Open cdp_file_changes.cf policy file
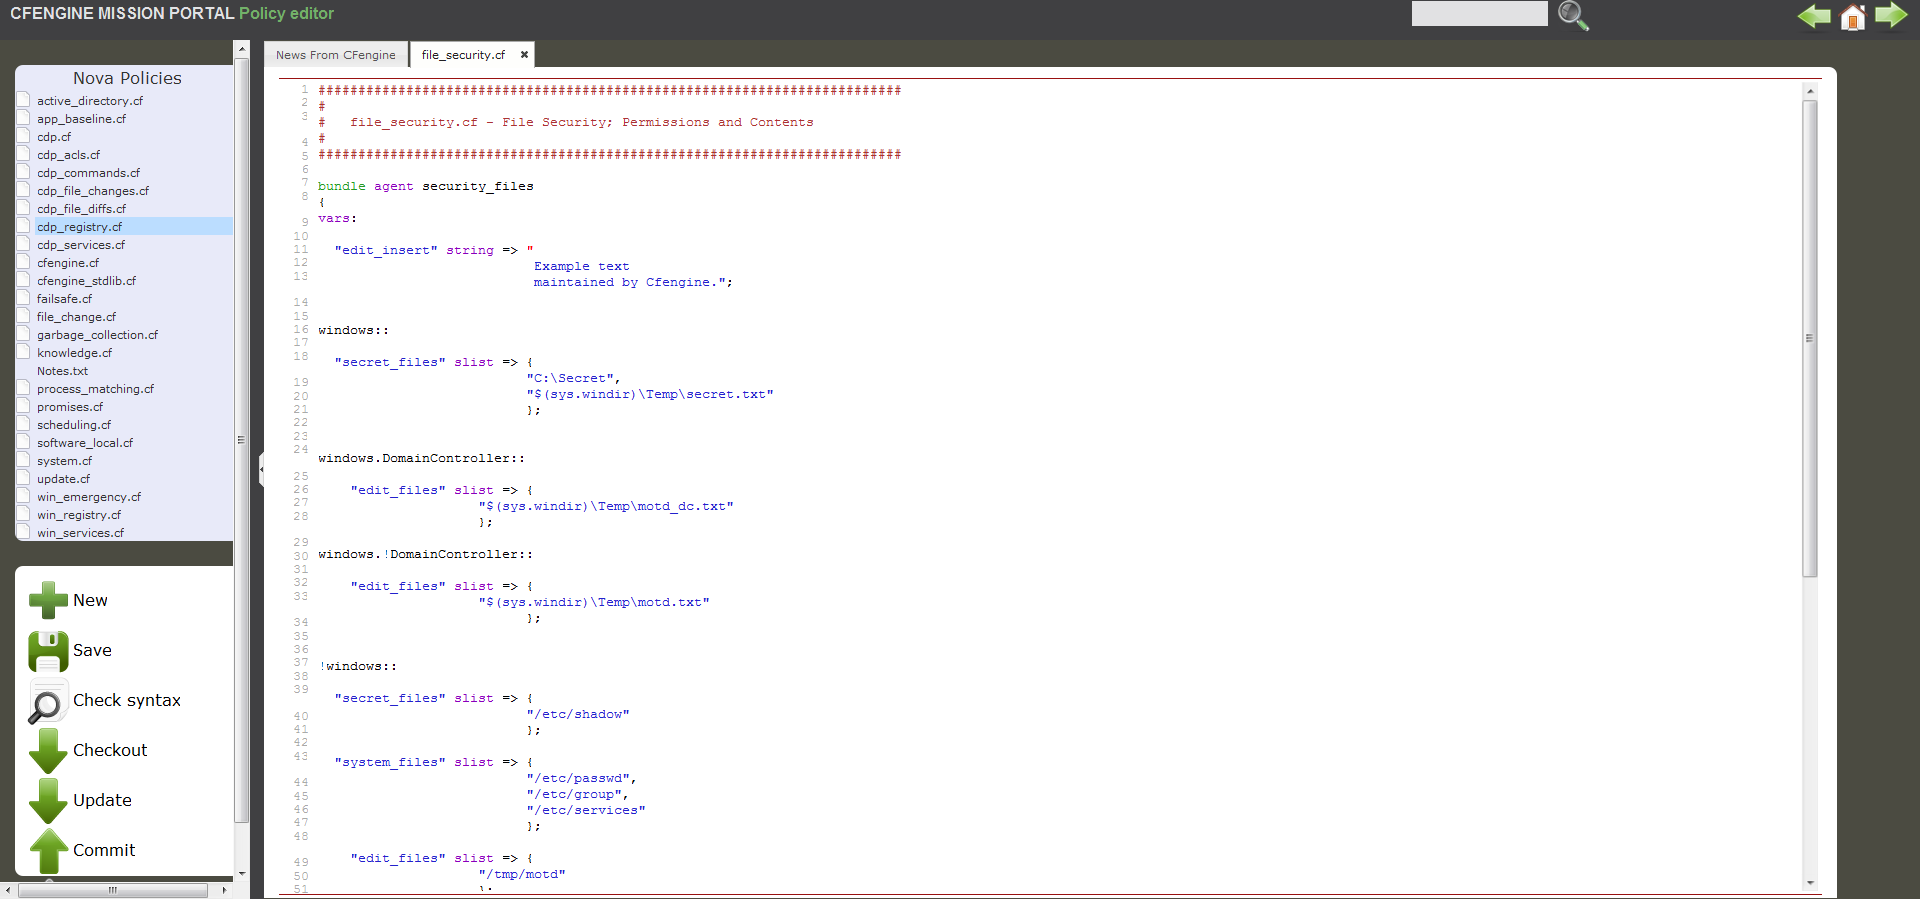Image resolution: width=1920 pixels, height=899 pixels. pyautogui.click(x=93, y=191)
